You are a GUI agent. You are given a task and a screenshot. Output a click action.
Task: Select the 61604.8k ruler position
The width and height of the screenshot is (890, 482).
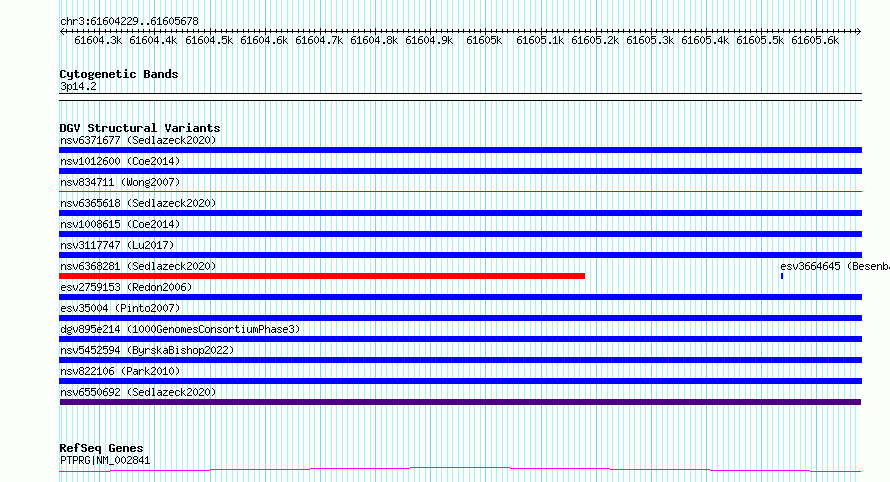374,40
